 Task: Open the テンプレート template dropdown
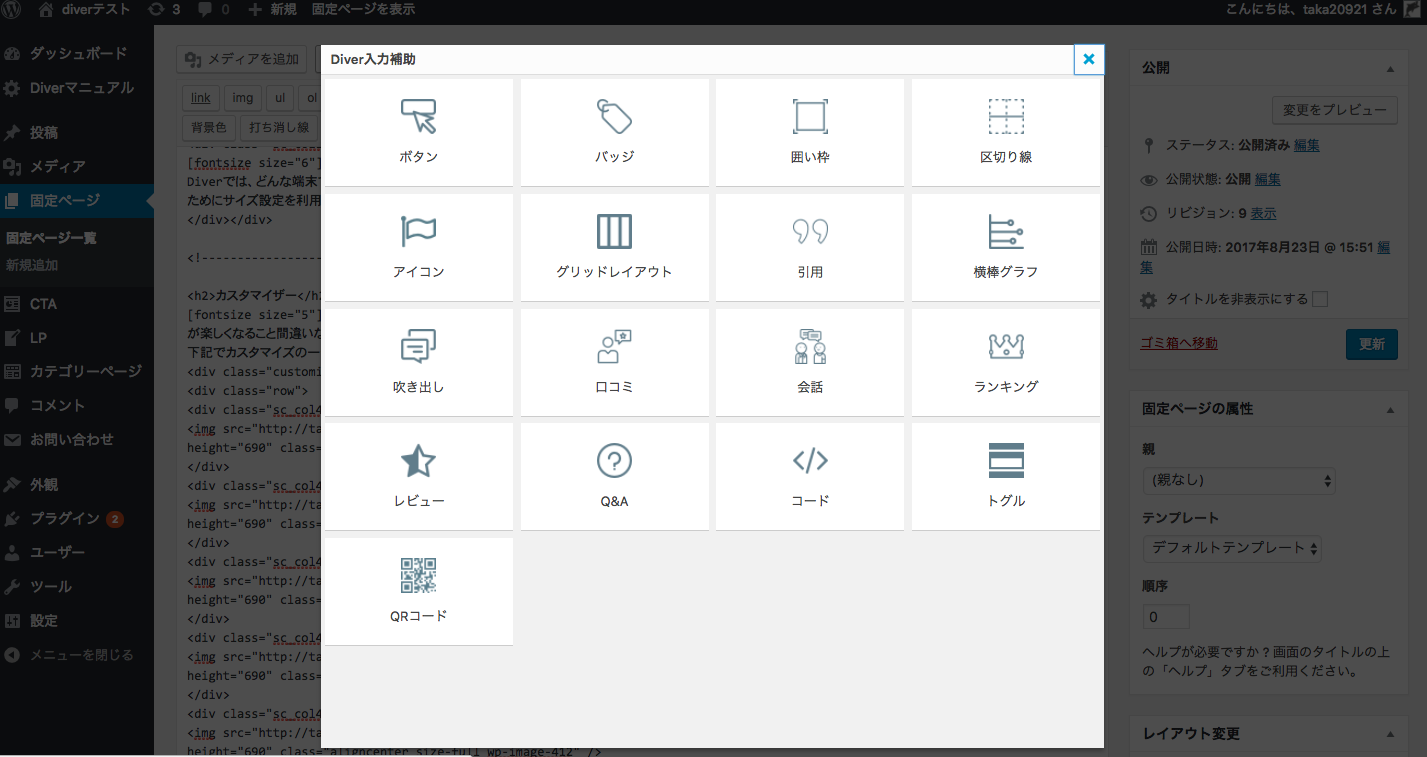[1232, 548]
